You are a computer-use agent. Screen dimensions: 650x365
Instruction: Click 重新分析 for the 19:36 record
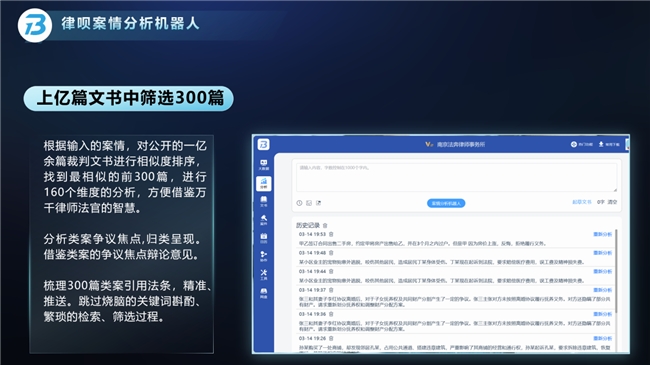tap(603, 314)
